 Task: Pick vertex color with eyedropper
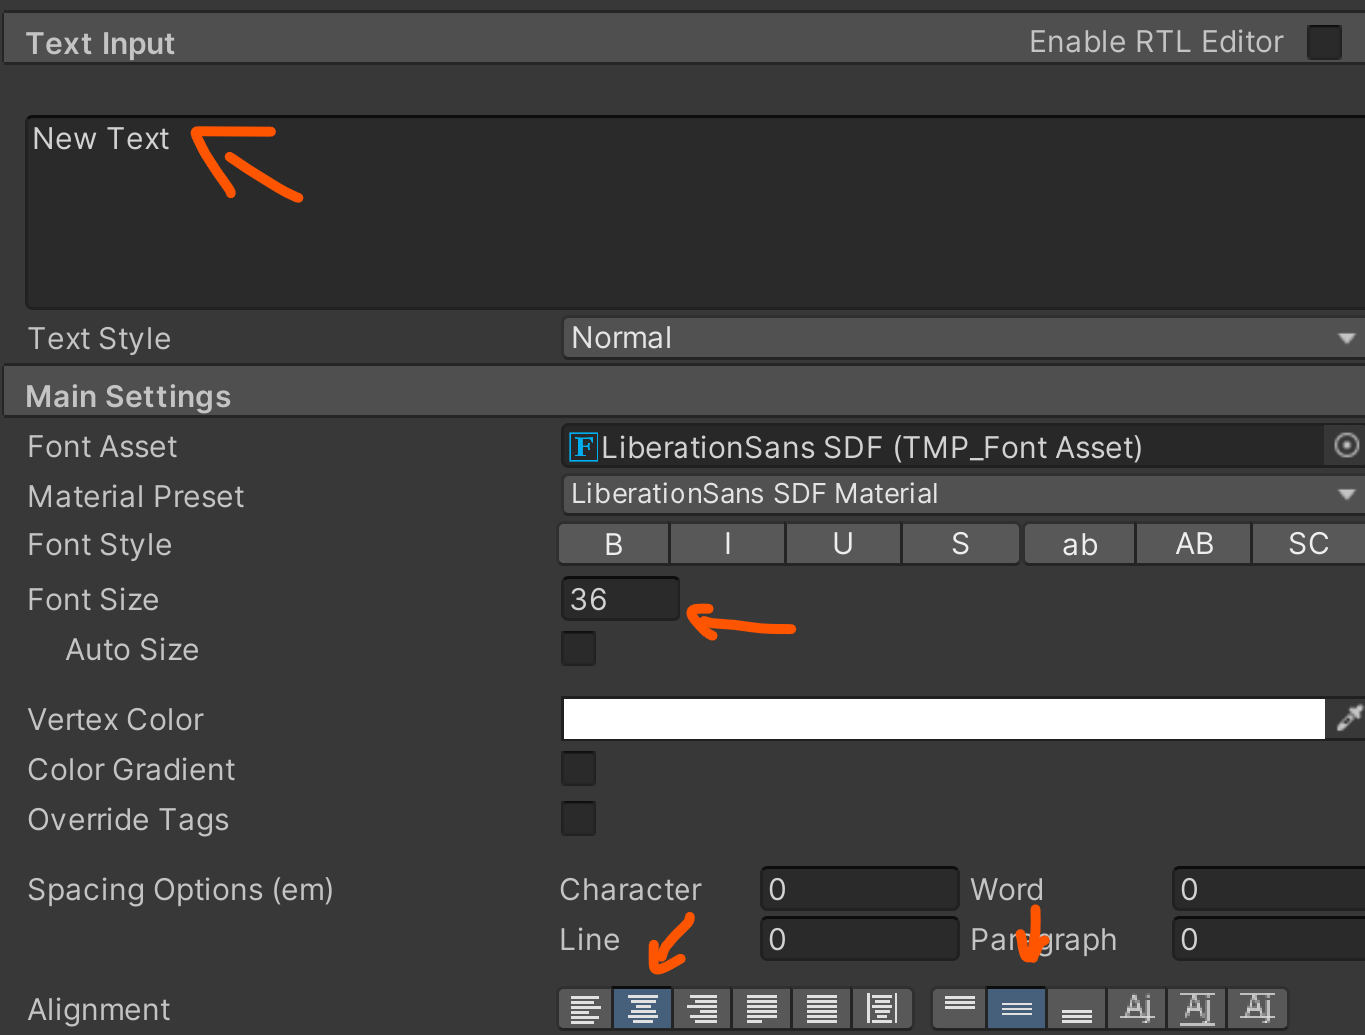point(1348,718)
